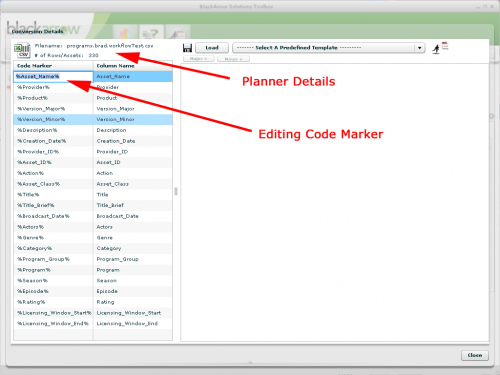Screen dimensions: 500x375
Task: Select the Description column name cell
Action: coord(133,130)
